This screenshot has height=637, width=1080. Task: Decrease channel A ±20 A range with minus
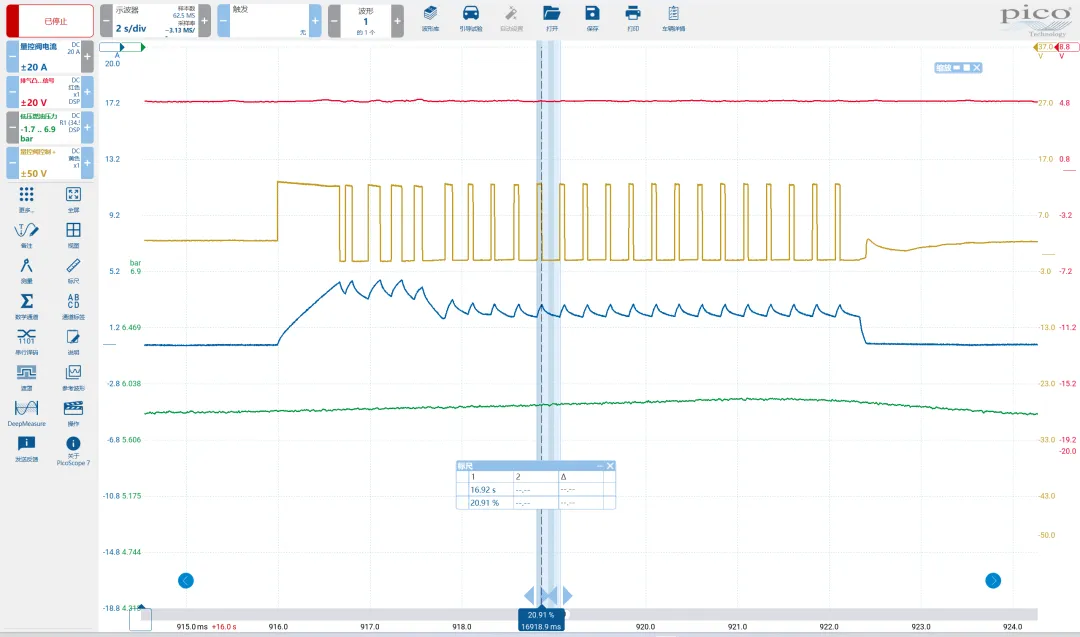coord(13,57)
